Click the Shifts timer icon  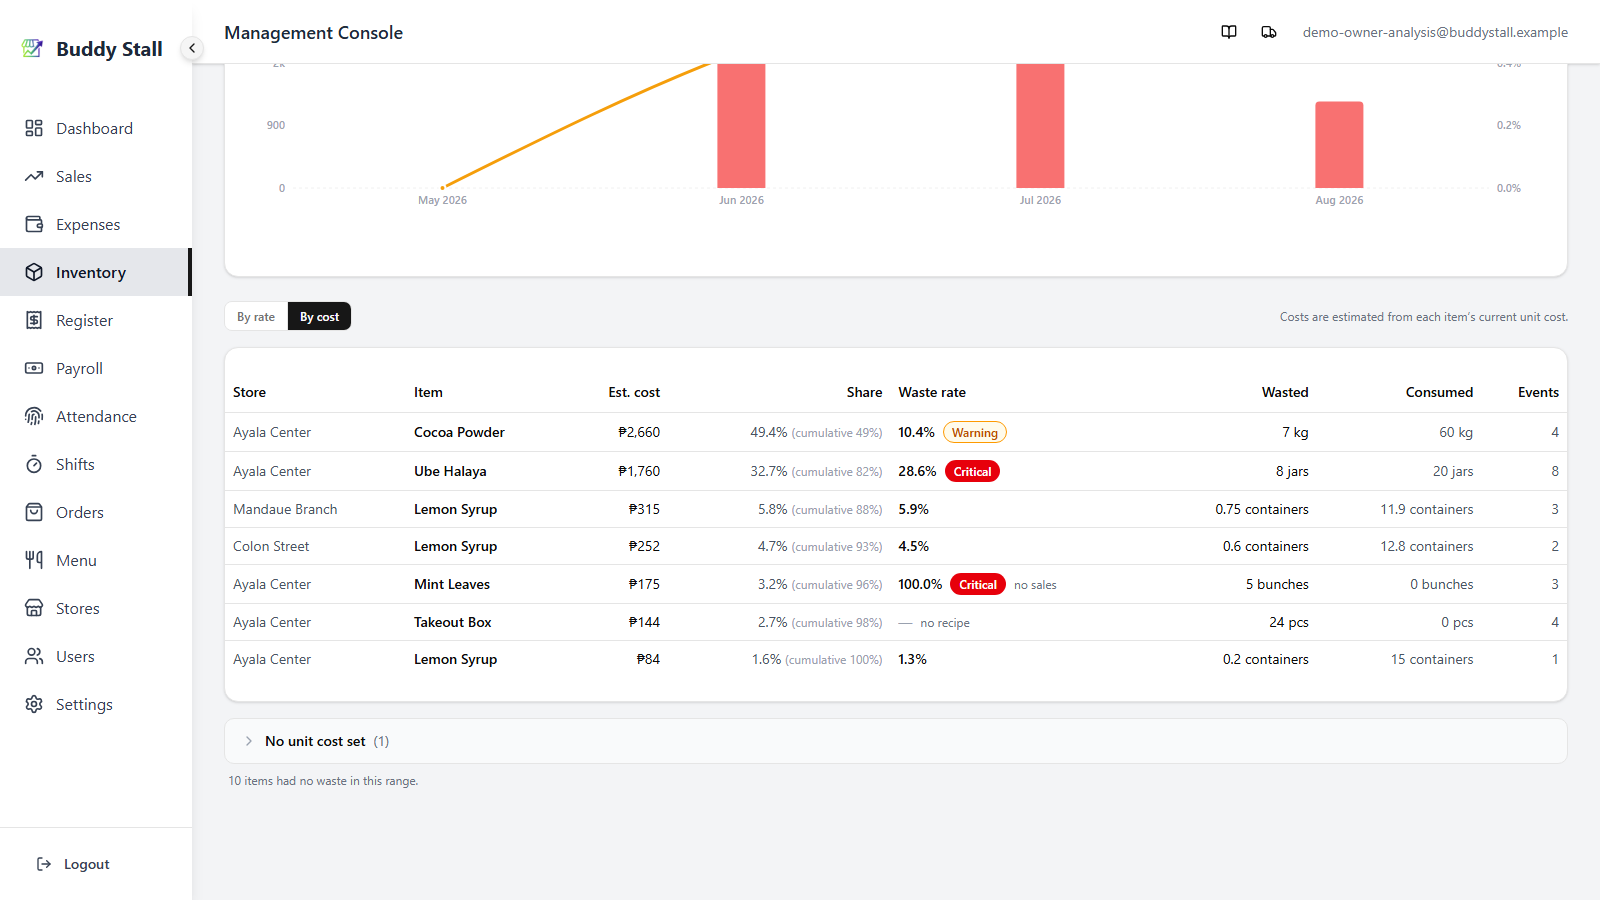(34, 464)
